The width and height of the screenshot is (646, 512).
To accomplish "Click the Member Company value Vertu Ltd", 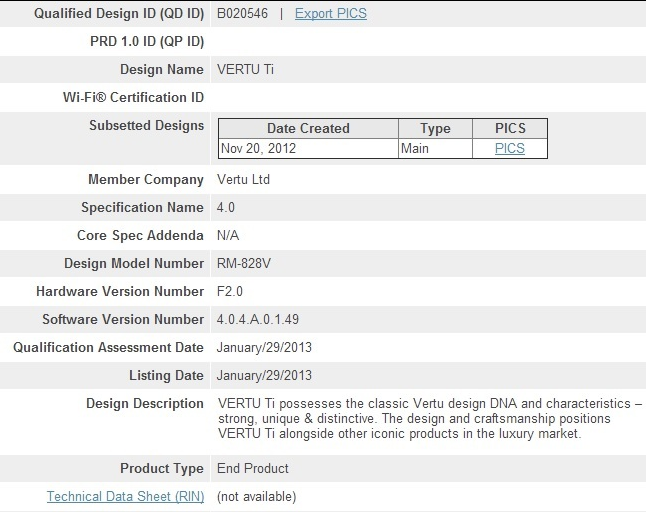I will [x=243, y=180].
